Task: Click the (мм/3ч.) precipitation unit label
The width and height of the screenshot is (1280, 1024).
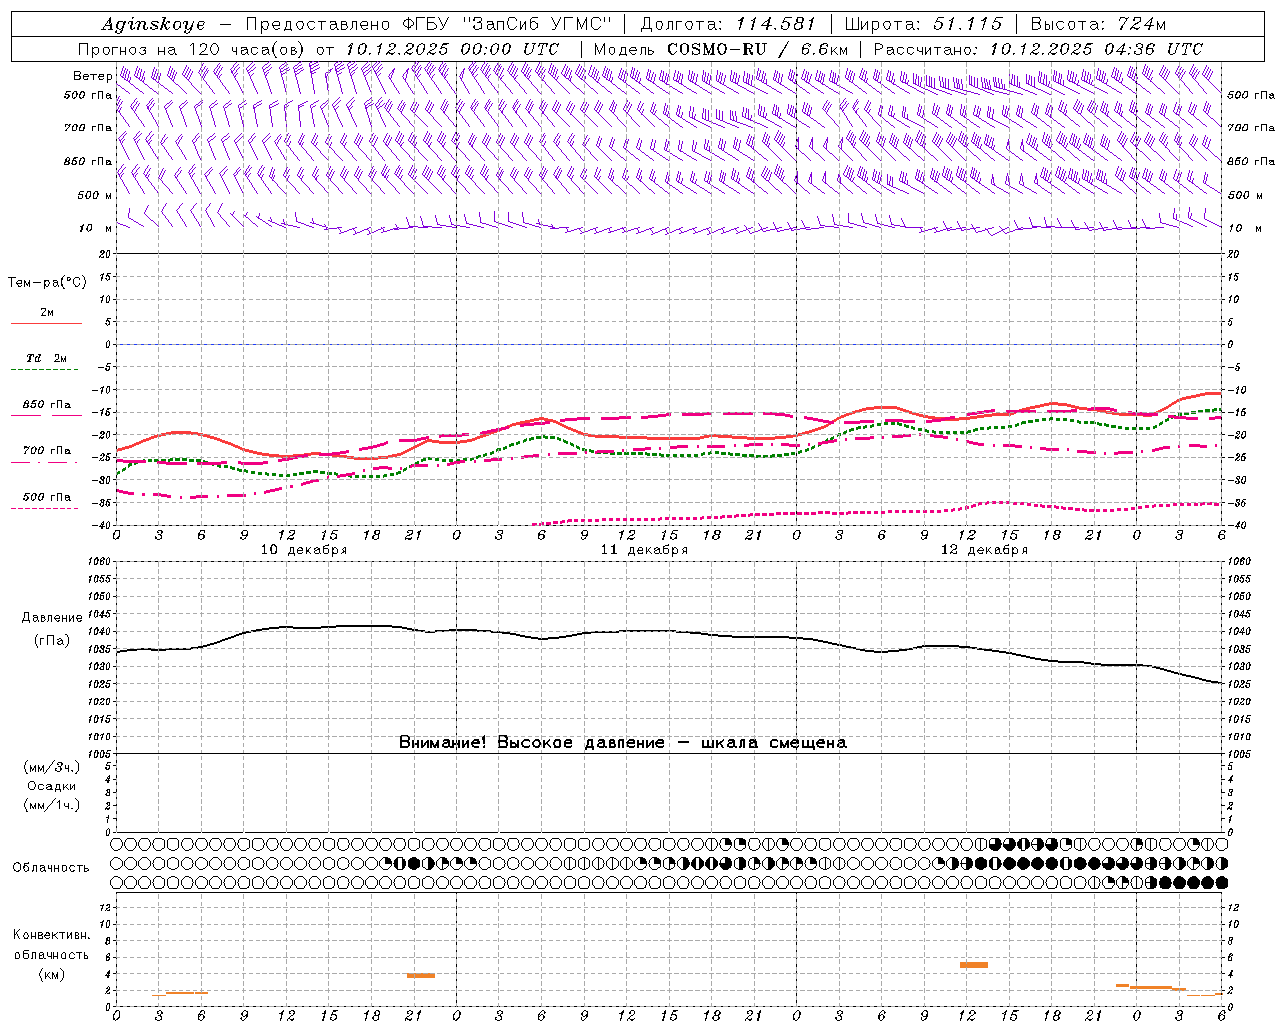Action: click(x=52, y=767)
